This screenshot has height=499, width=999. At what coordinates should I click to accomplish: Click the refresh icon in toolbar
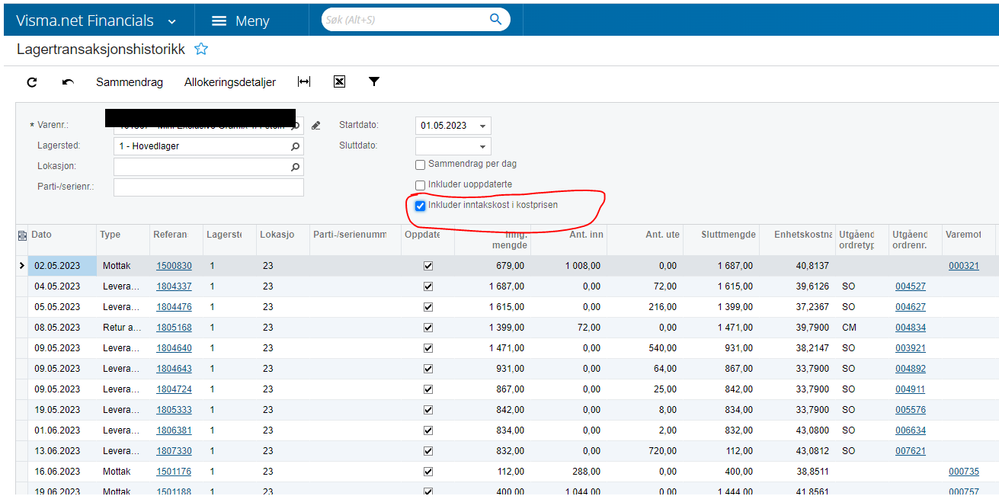tap(32, 82)
